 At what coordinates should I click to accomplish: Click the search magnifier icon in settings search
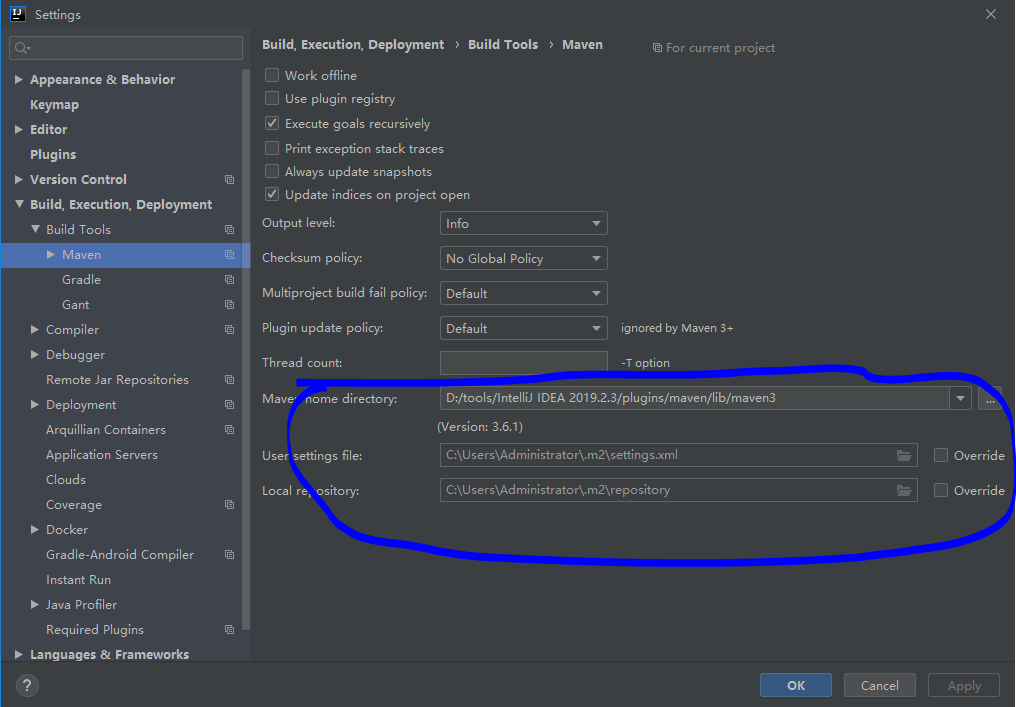point(22,48)
